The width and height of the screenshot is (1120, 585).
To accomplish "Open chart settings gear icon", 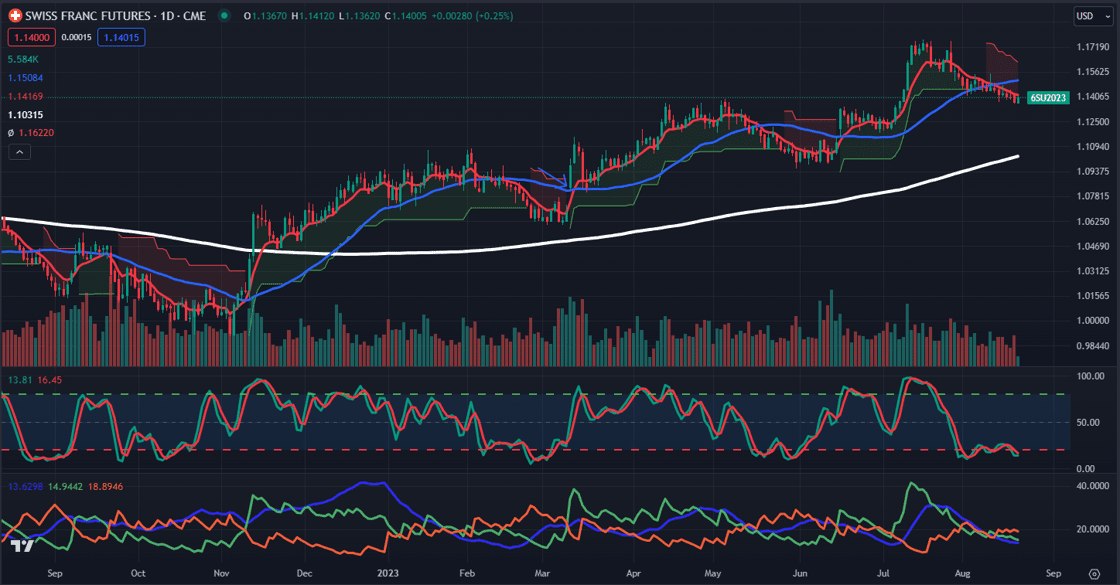I will tap(1094, 574).
